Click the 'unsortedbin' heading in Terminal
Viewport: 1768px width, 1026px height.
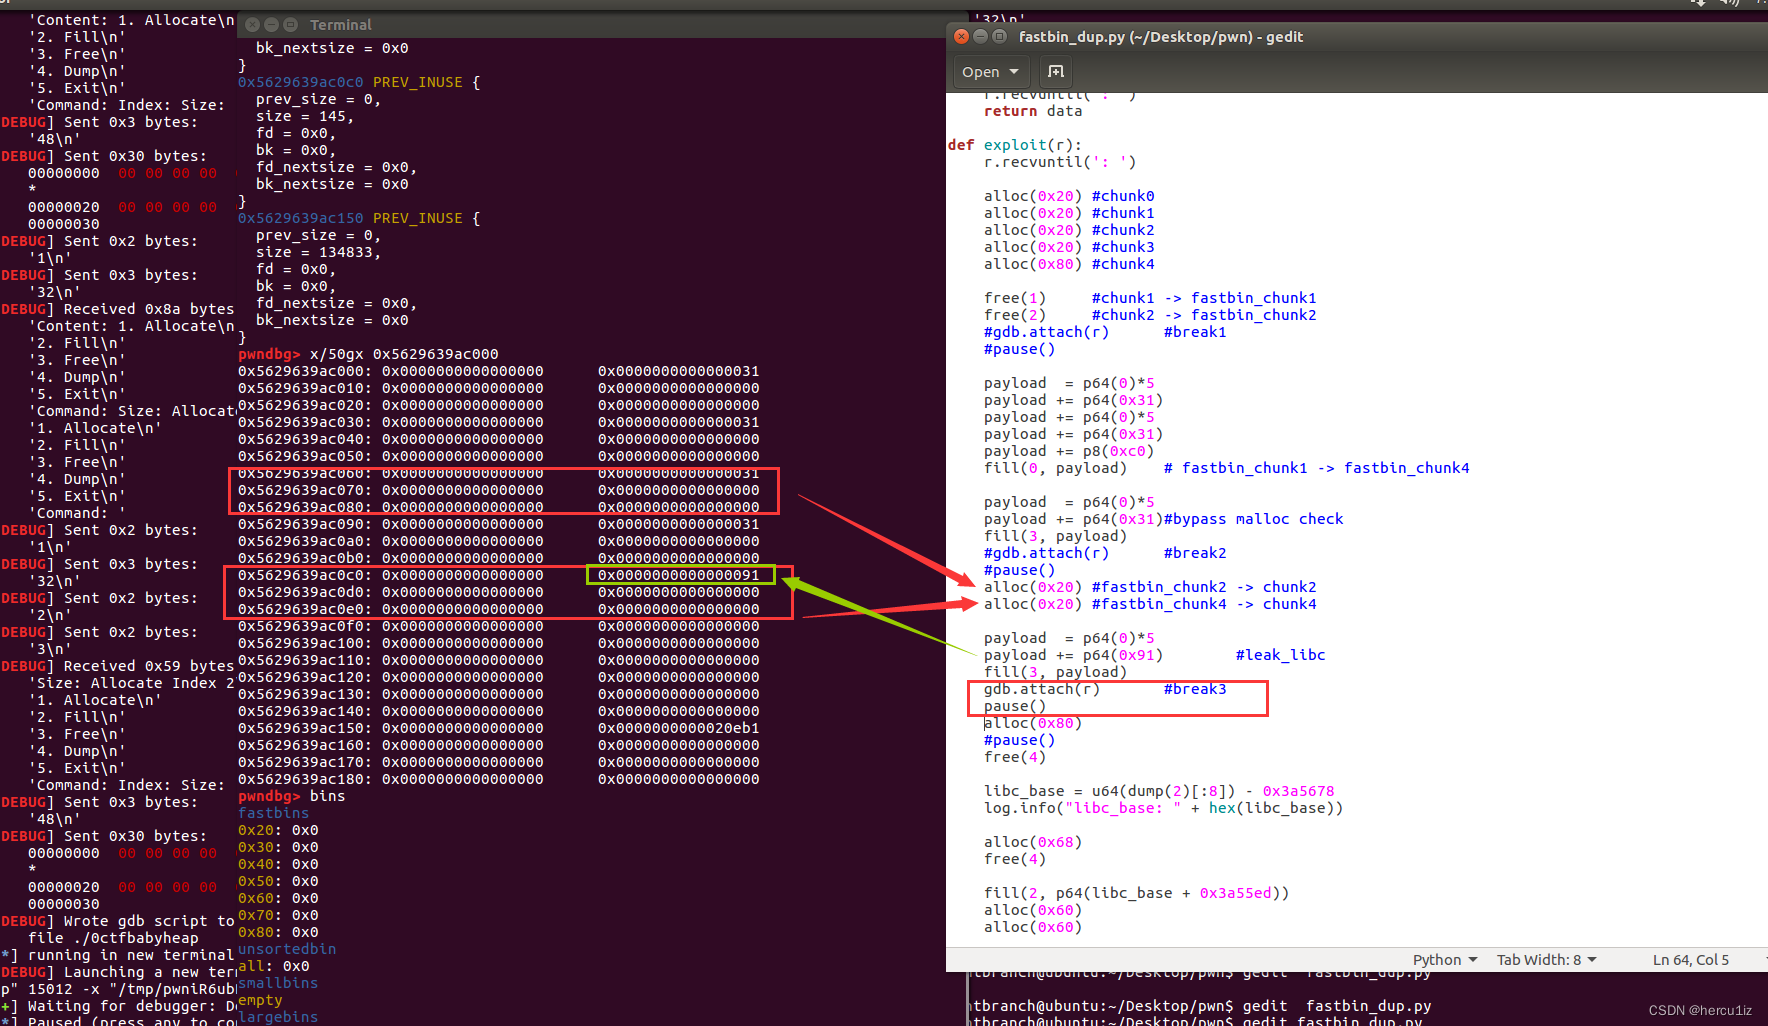coord(287,949)
